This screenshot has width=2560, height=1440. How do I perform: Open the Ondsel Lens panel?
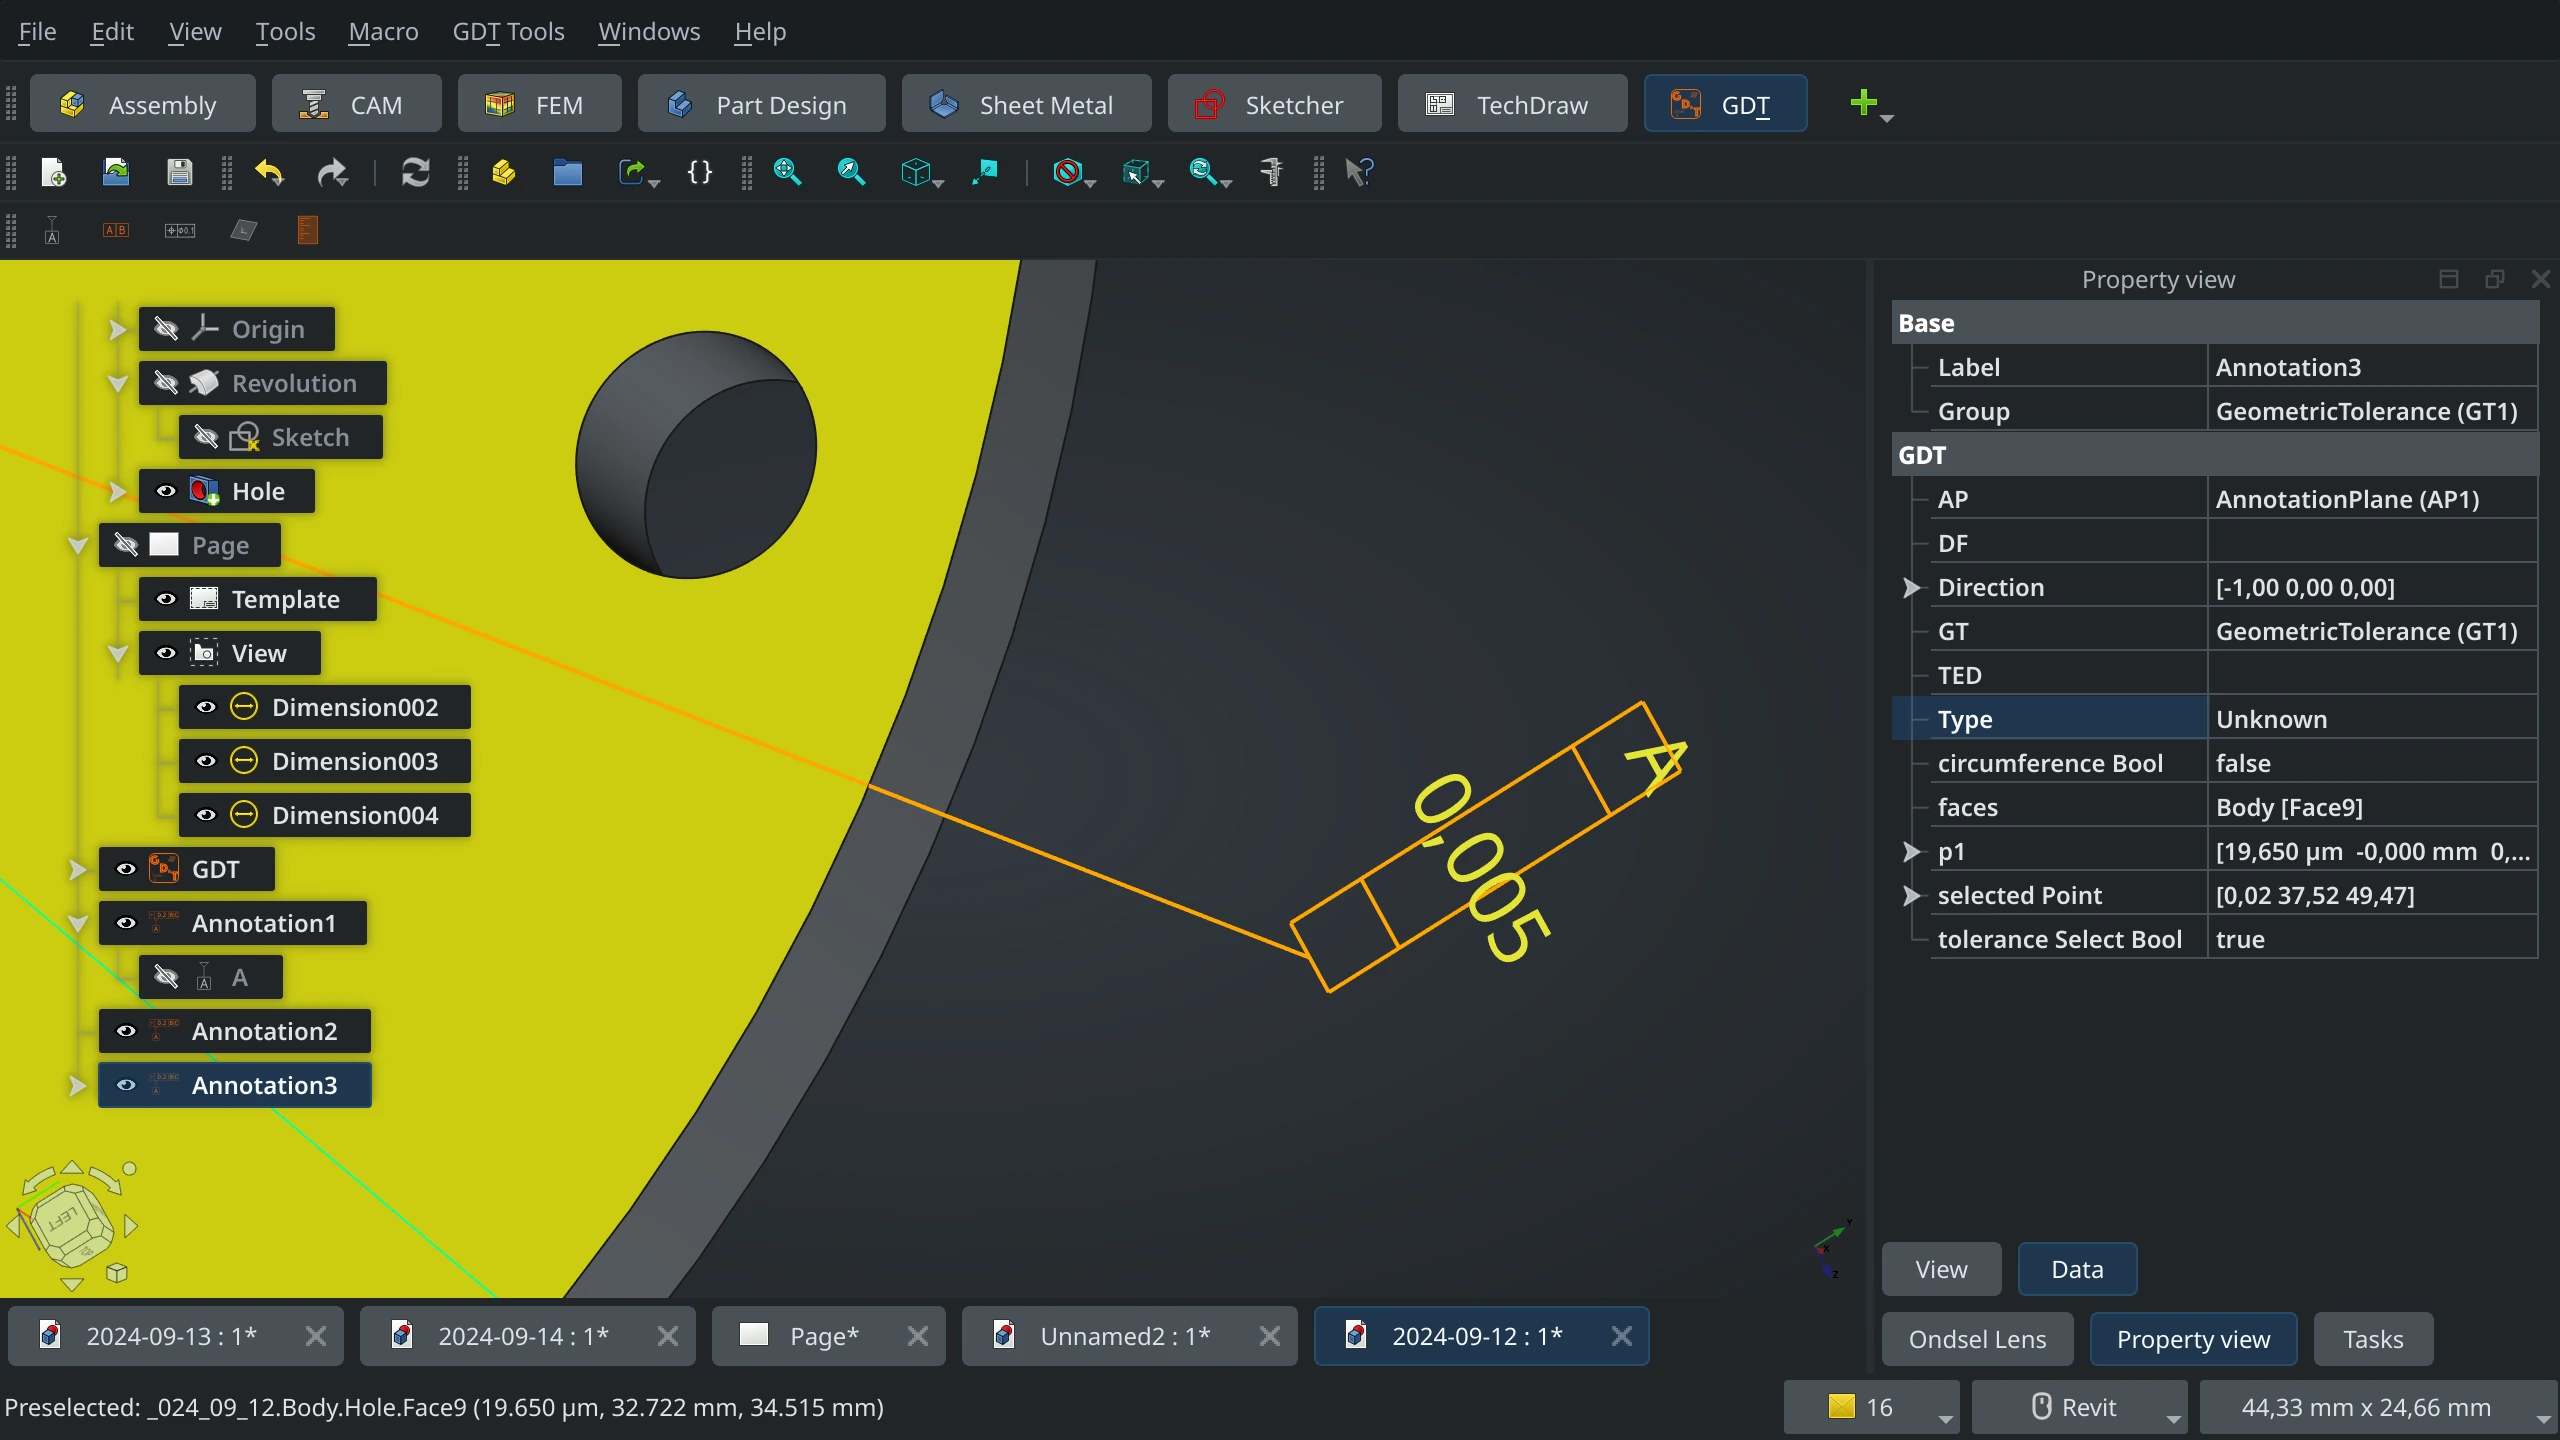(x=1977, y=1339)
